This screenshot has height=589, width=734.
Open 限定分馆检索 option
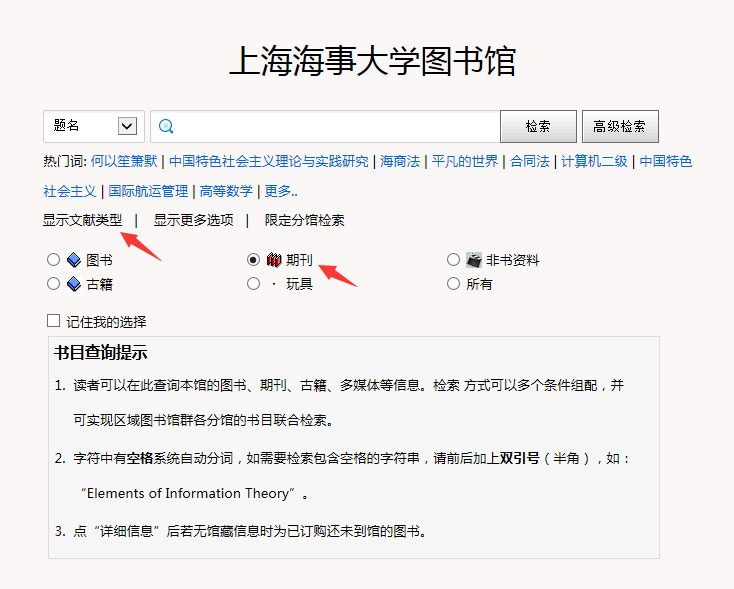pyautogui.click(x=304, y=220)
